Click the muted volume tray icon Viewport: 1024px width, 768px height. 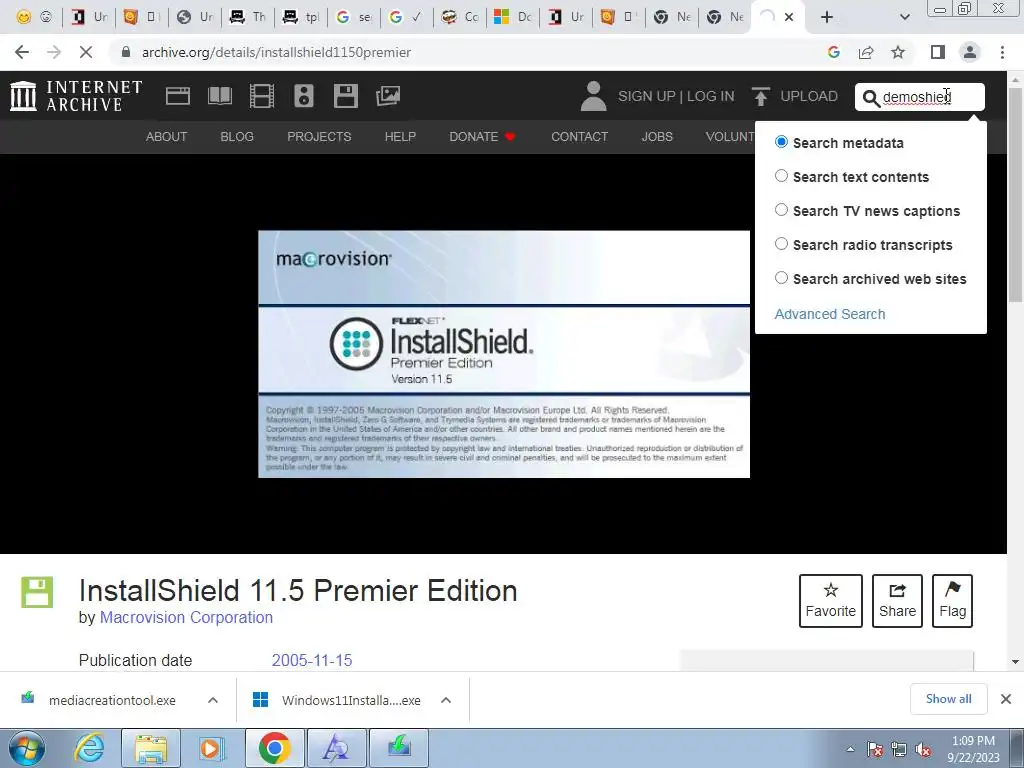point(923,750)
